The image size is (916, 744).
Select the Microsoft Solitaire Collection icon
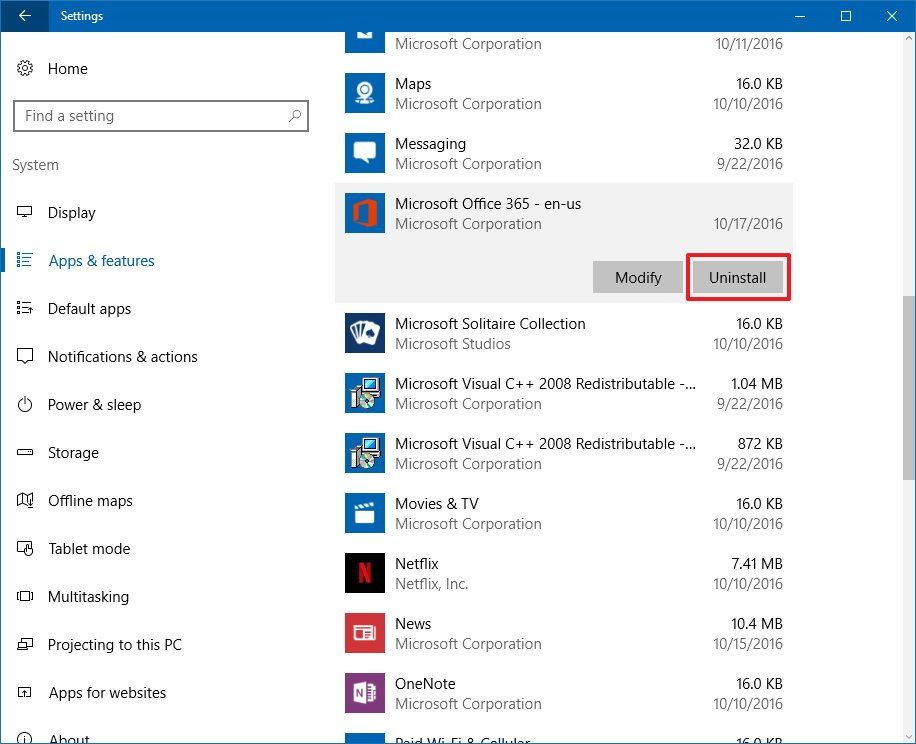364,333
